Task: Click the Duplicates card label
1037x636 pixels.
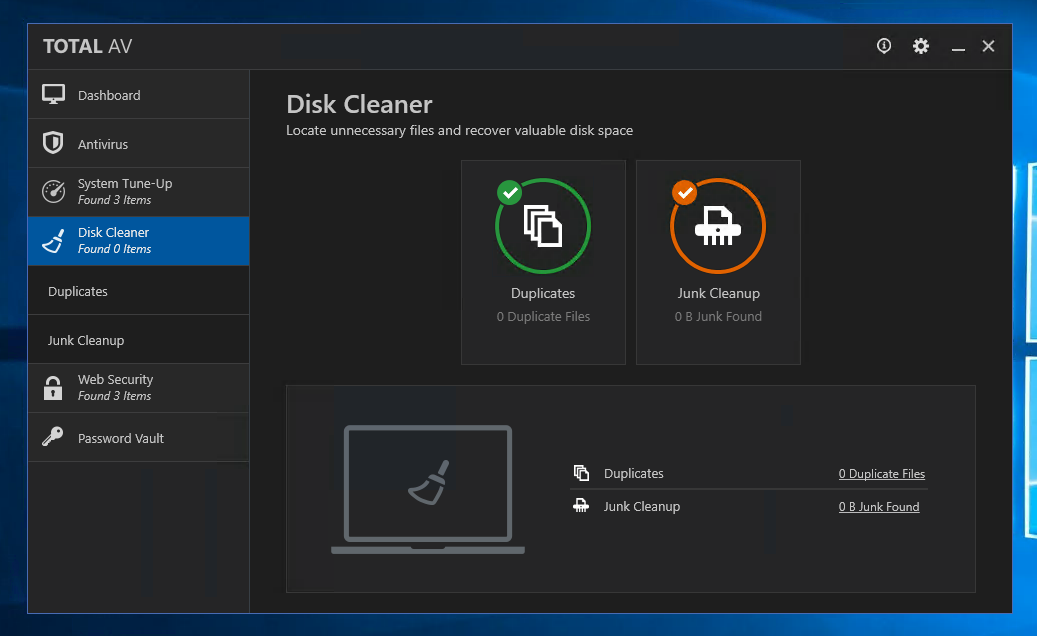Action: tap(543, 293)
